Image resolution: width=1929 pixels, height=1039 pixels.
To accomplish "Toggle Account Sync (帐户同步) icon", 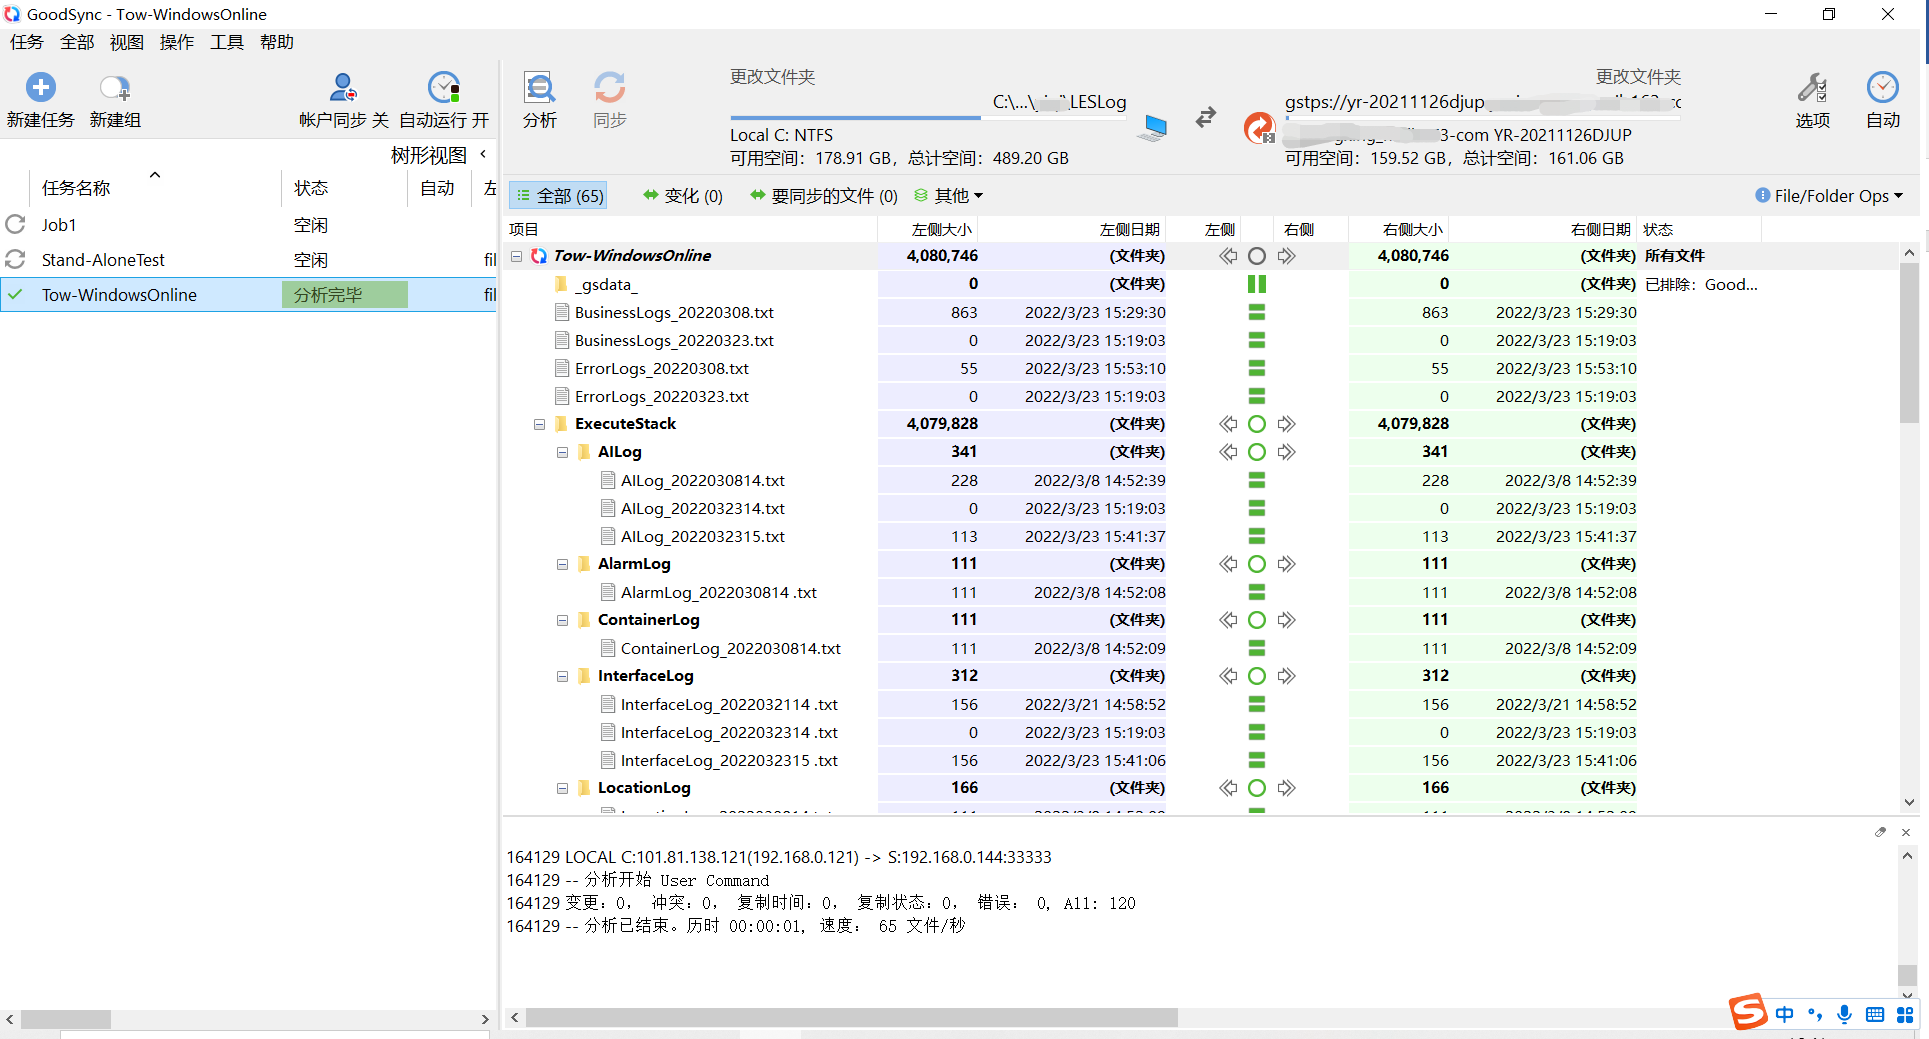I will pyautogui.click(x=343, y=88).
